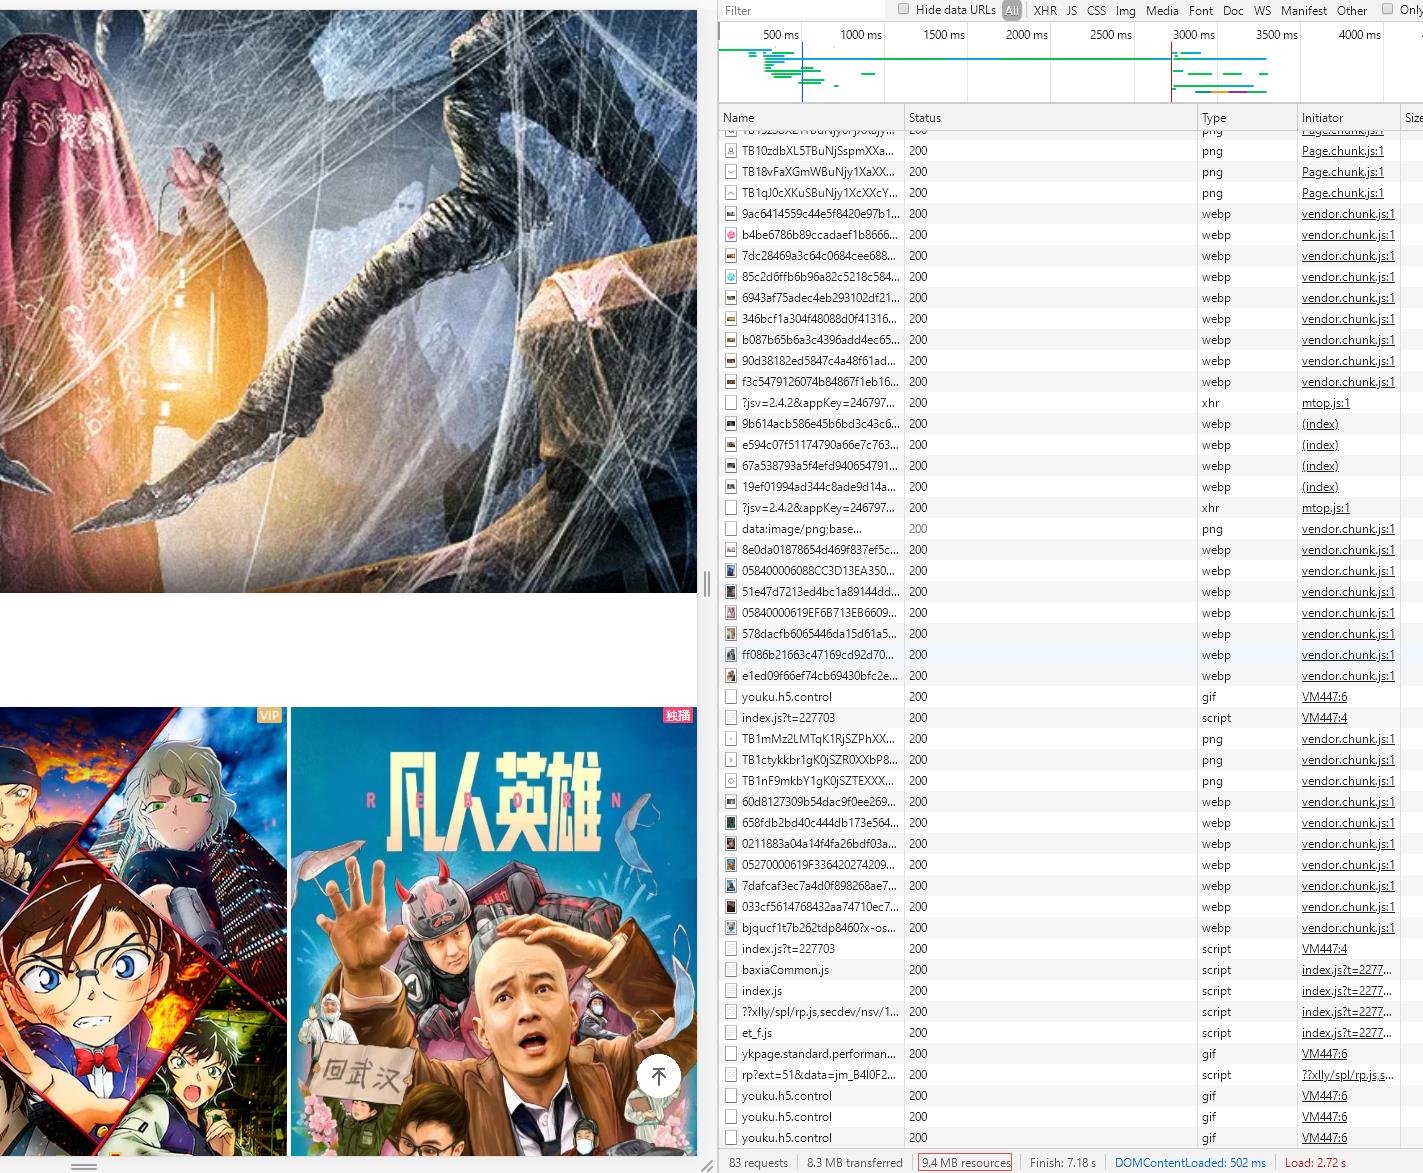Select the rp?ext=51&data=jm_B4l0F2 request row
This screenshot has width=1423, height=1173.
1070,1075
